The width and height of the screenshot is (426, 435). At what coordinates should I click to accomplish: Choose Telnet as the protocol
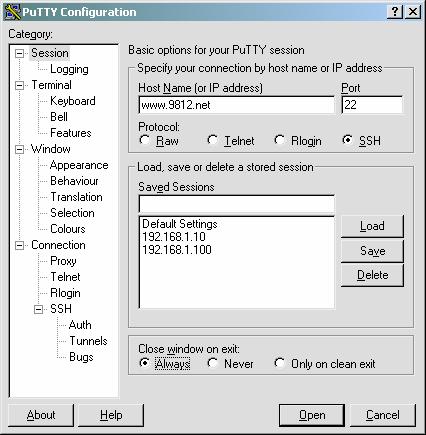[213, 140]
